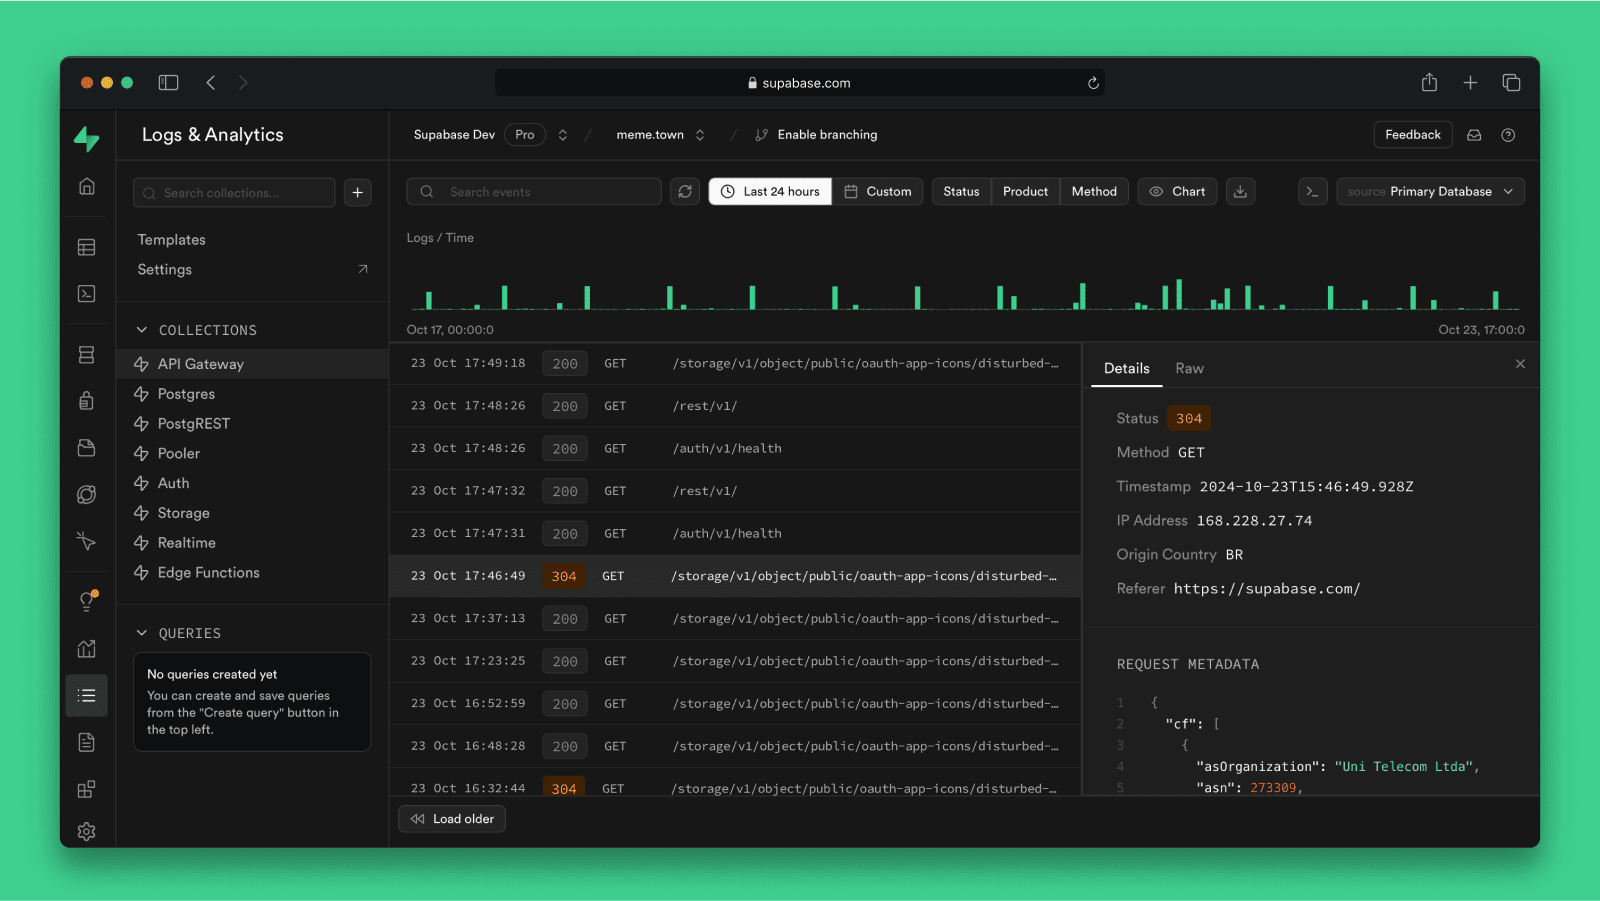Open the Storage section icon
This screenshot has width=1600, height=901.
point(86,447)
